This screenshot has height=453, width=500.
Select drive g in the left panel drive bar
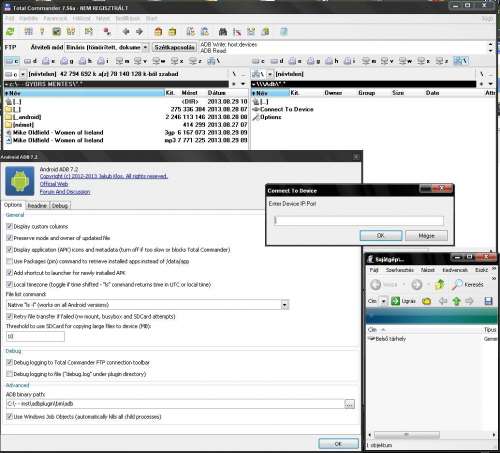tap(67, 61)
